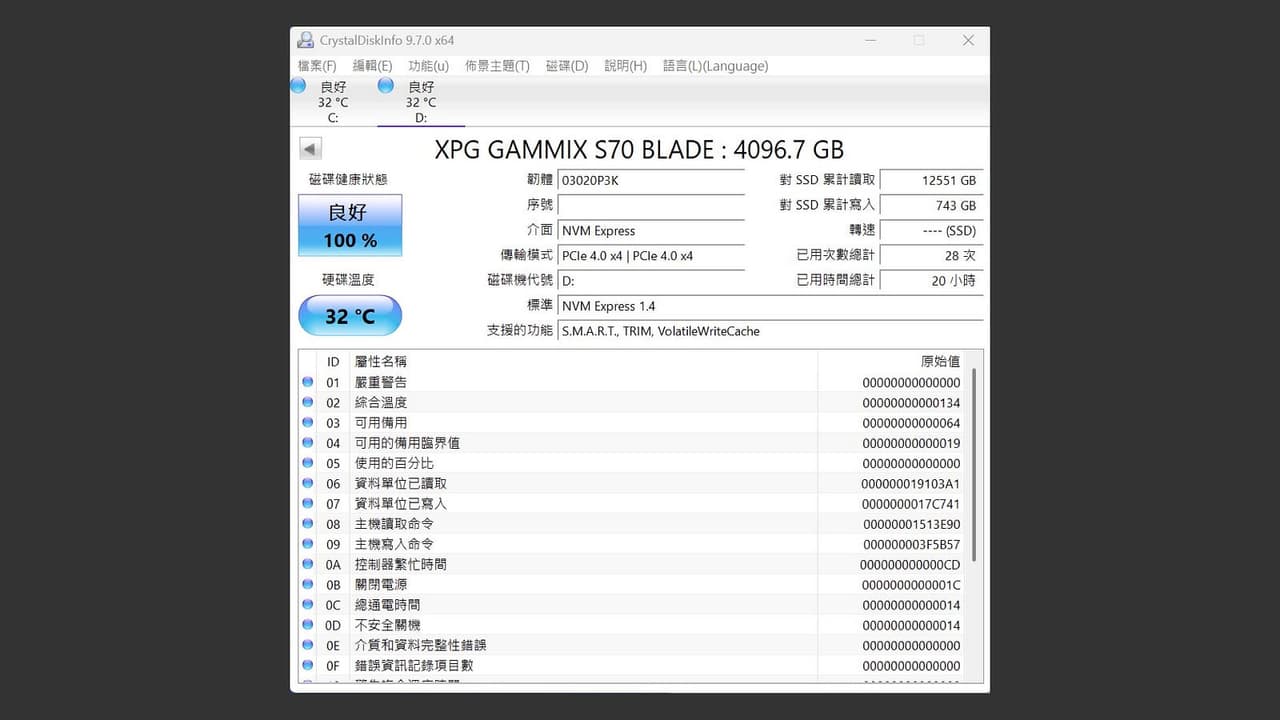Select the status orb for 08 主機讀取命令
This screenshot has width=1280, height=720.
point(307,524)
